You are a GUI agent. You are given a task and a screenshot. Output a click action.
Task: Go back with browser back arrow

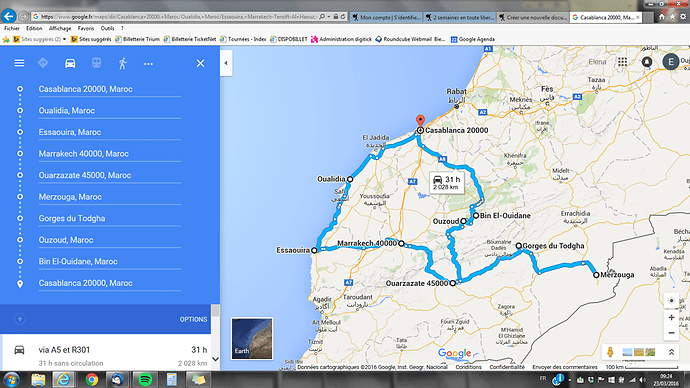pyautogui.click(x=9, y=16)
